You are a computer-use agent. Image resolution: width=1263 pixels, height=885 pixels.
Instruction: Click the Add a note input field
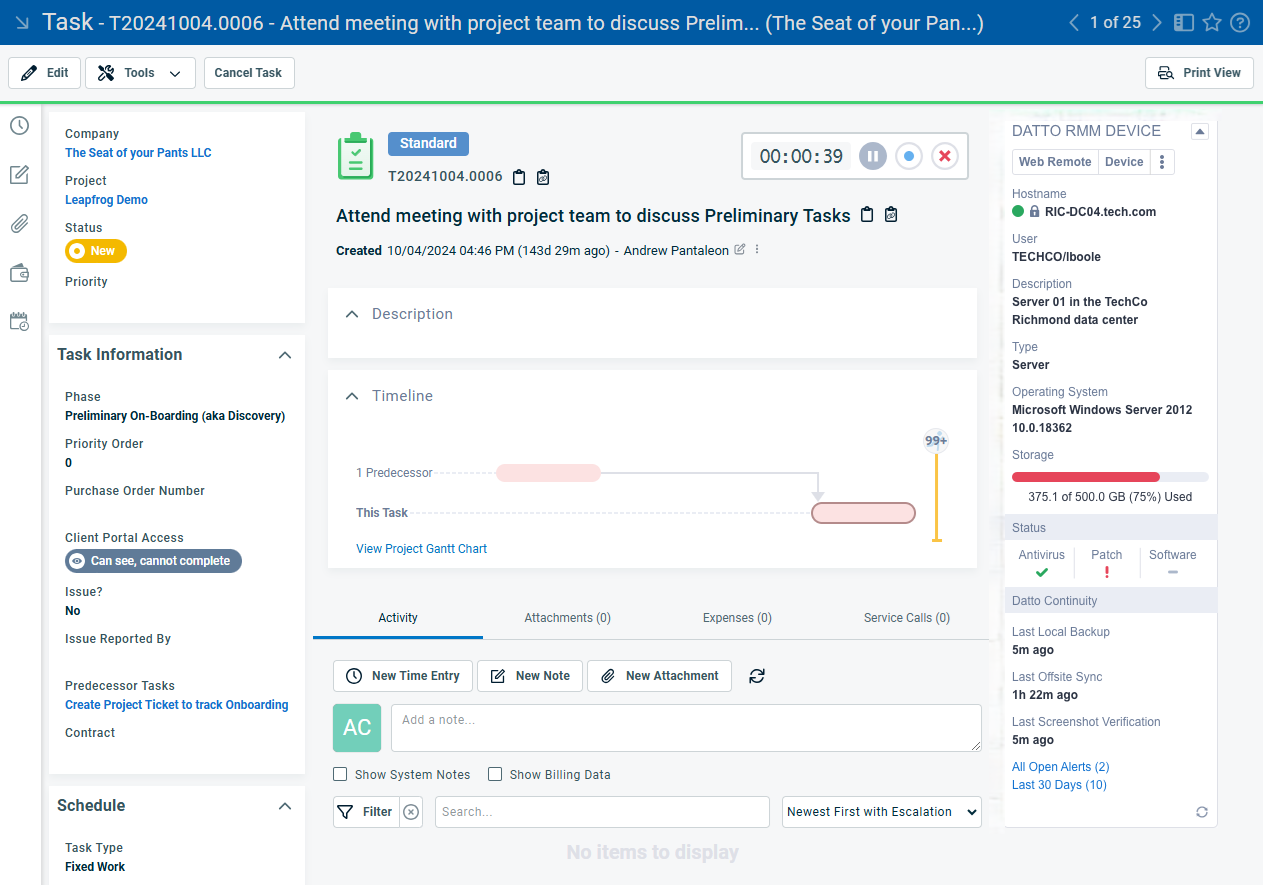(x=687, y=728)
